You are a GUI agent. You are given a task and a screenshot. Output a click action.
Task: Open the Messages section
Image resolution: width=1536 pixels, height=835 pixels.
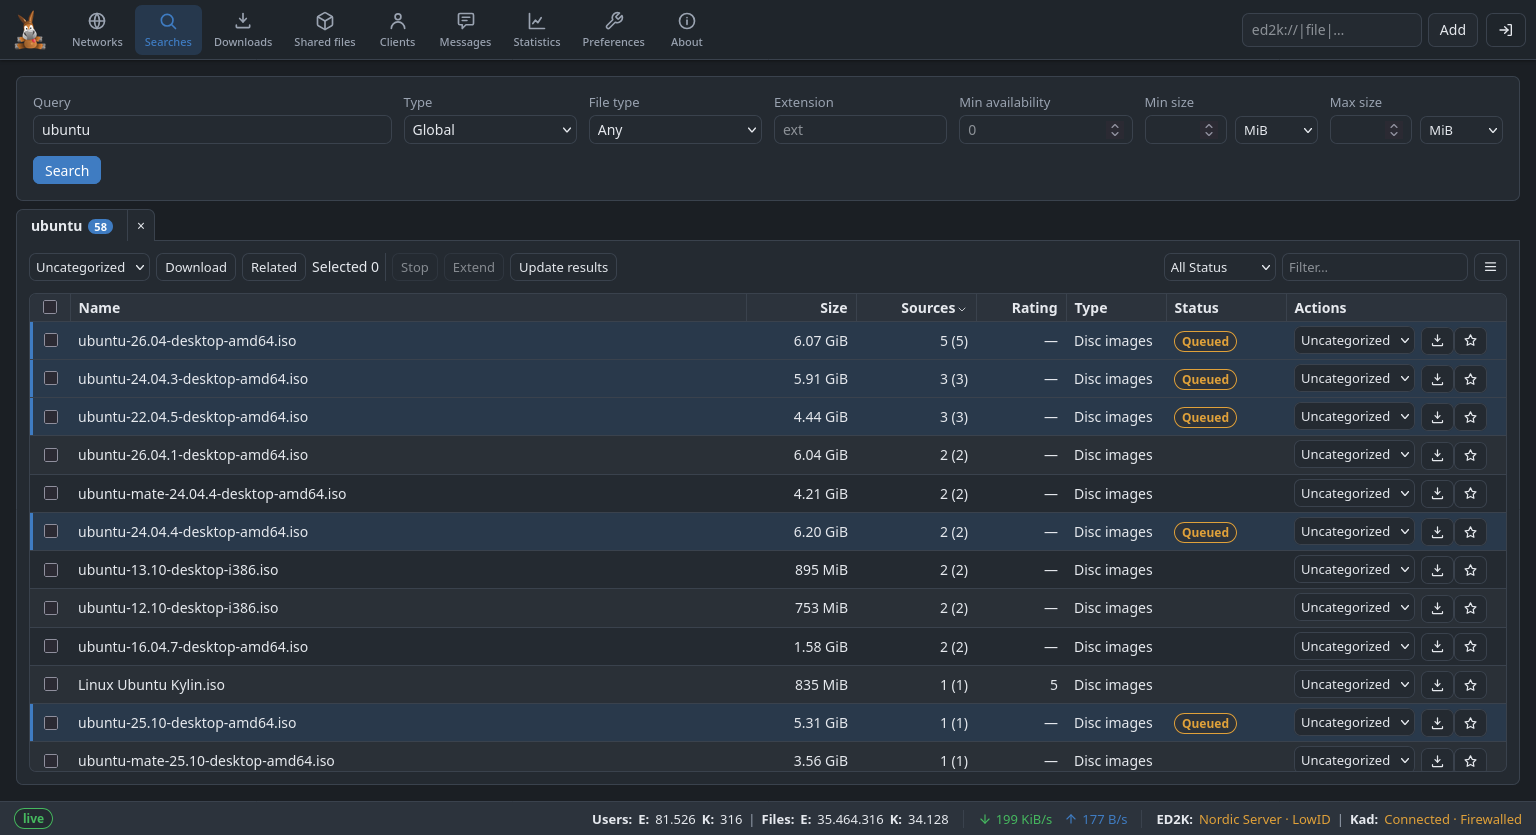click(x=465, y=30)
